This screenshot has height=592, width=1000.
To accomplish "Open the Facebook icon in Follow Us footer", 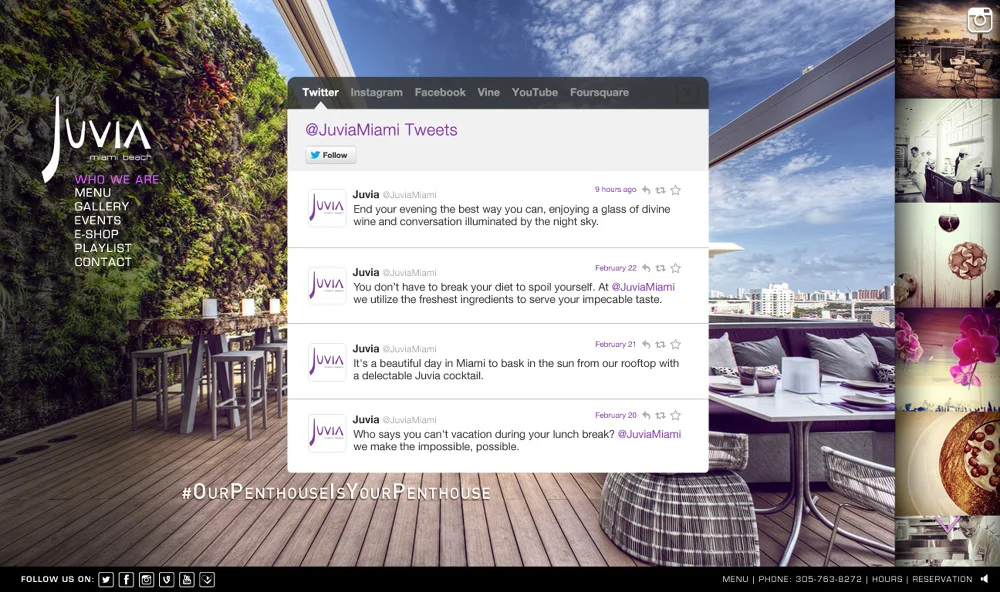I will (126, 579).
